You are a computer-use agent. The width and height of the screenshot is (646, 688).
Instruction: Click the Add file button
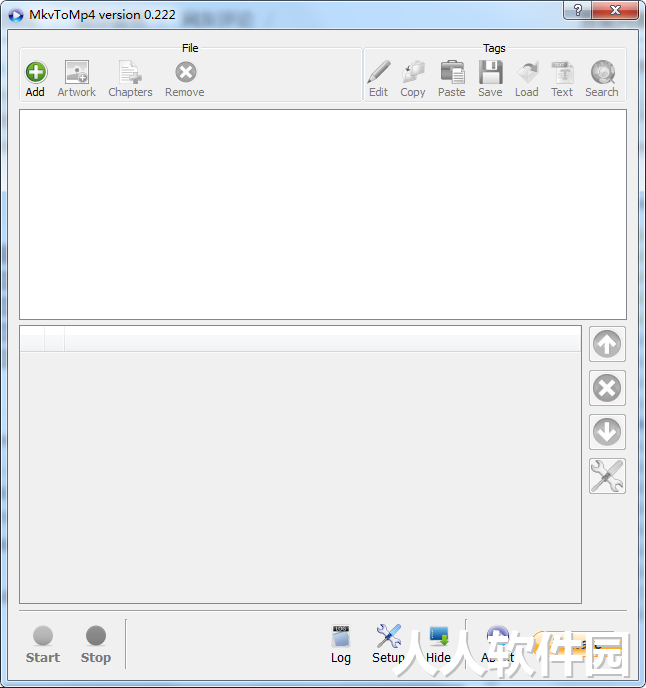pos(36,79)
